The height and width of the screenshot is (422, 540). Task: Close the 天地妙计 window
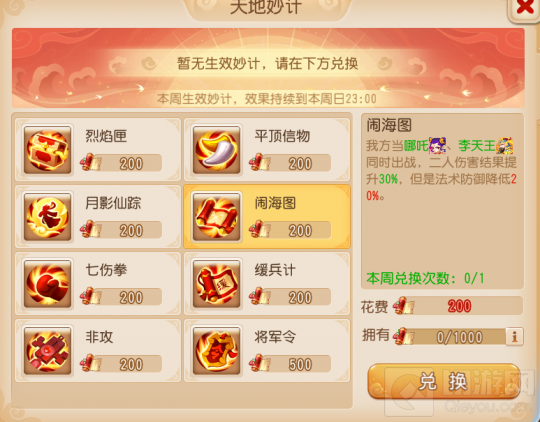[x=525, y=7]
